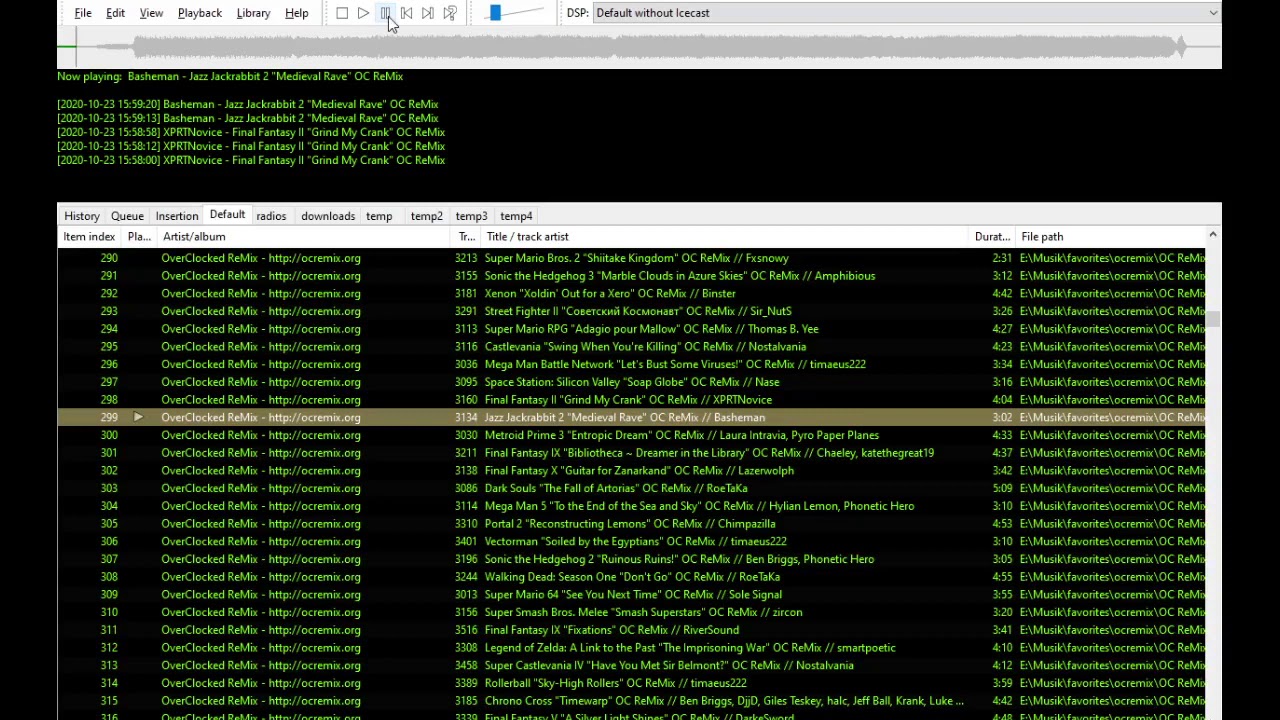Select track Super Mario Bros. 2 Shiitake Kingdom
Screen dimensions: 1280x720
pos(631,258)
